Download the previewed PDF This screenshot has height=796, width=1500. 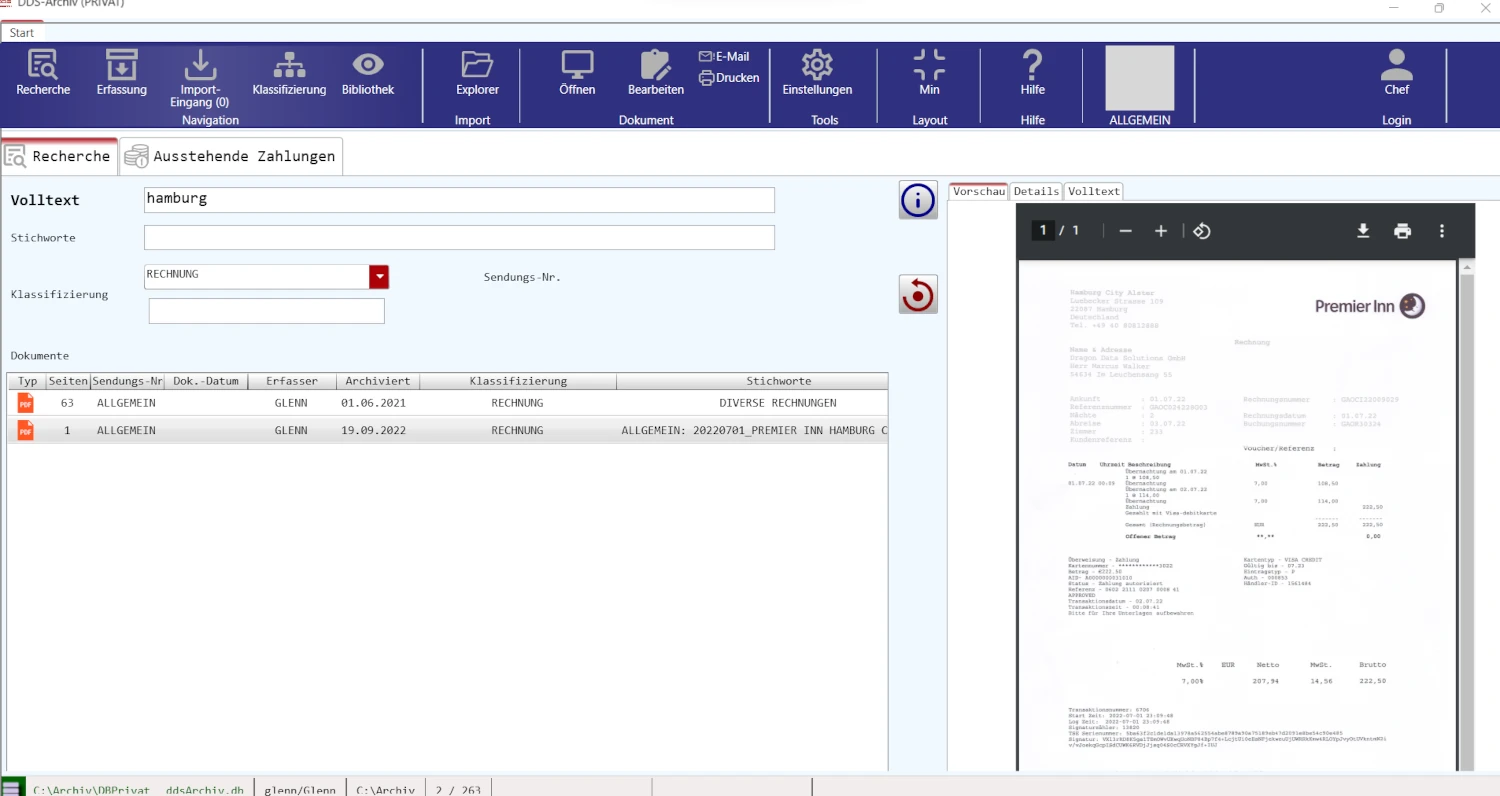(1362, 231)
